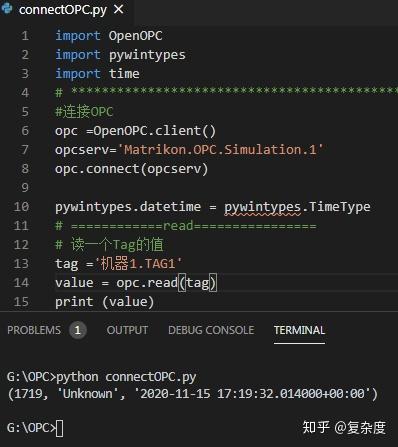This screenshot has height=447, width=398.
Task: Click the '#连接OPC' comment
Action: click(84, 112)
